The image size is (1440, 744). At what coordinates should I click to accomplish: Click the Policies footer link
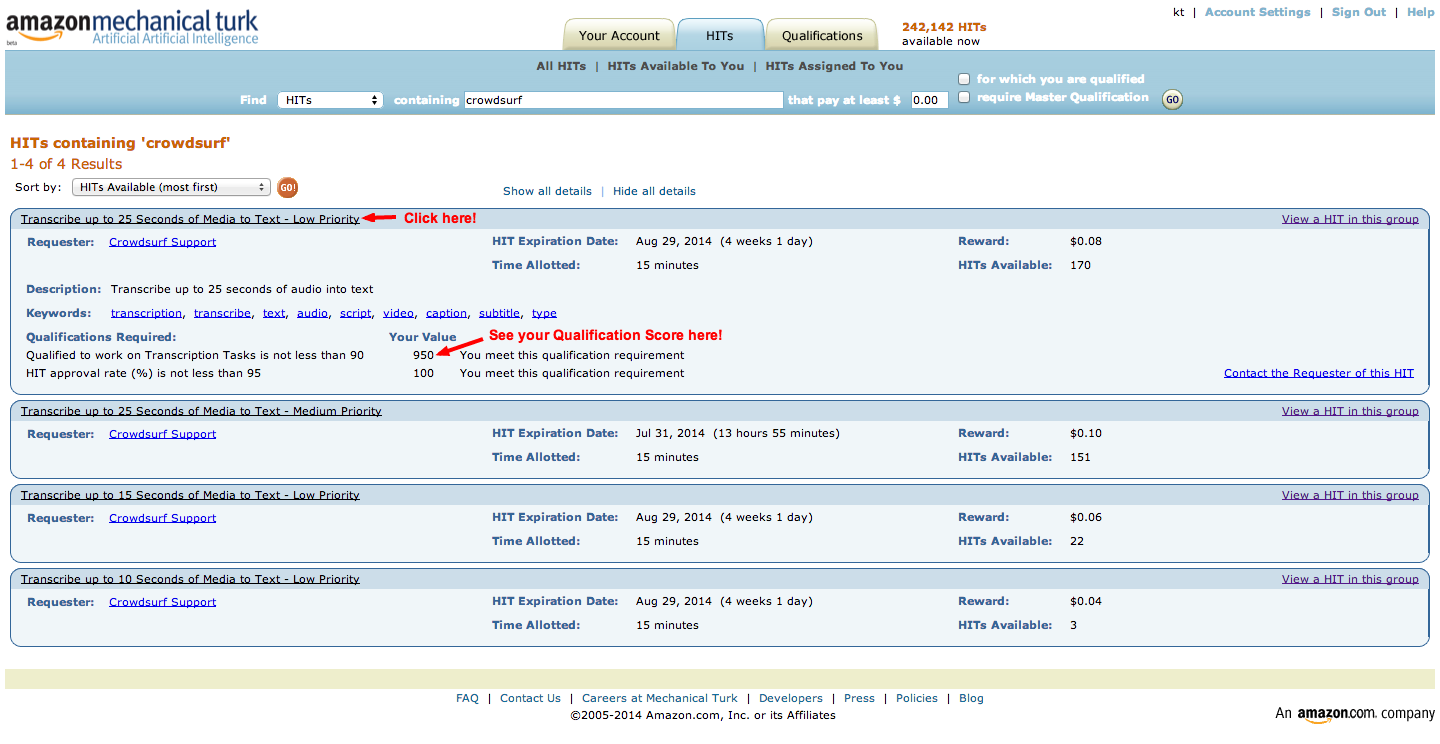pos(917,698)
